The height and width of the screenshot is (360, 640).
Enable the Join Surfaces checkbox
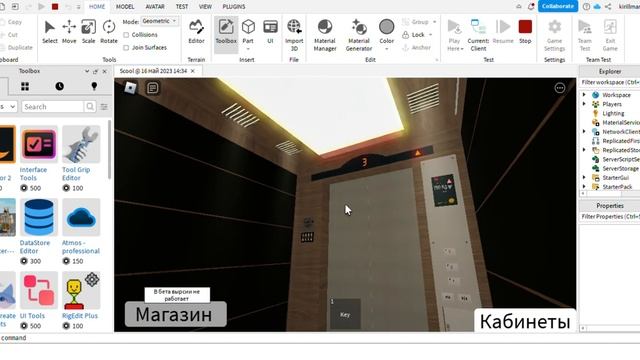point(126,48)
